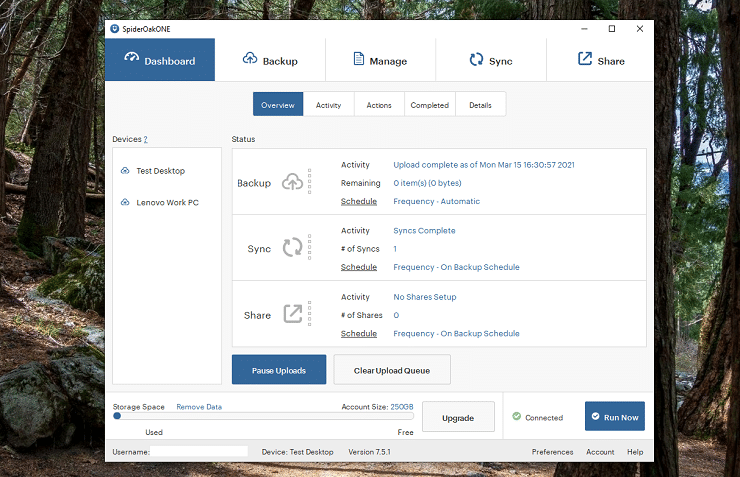This screenshot has height=477, width=740.
Task: Open the Backup main tab
Action: click(x=270, y=60)
